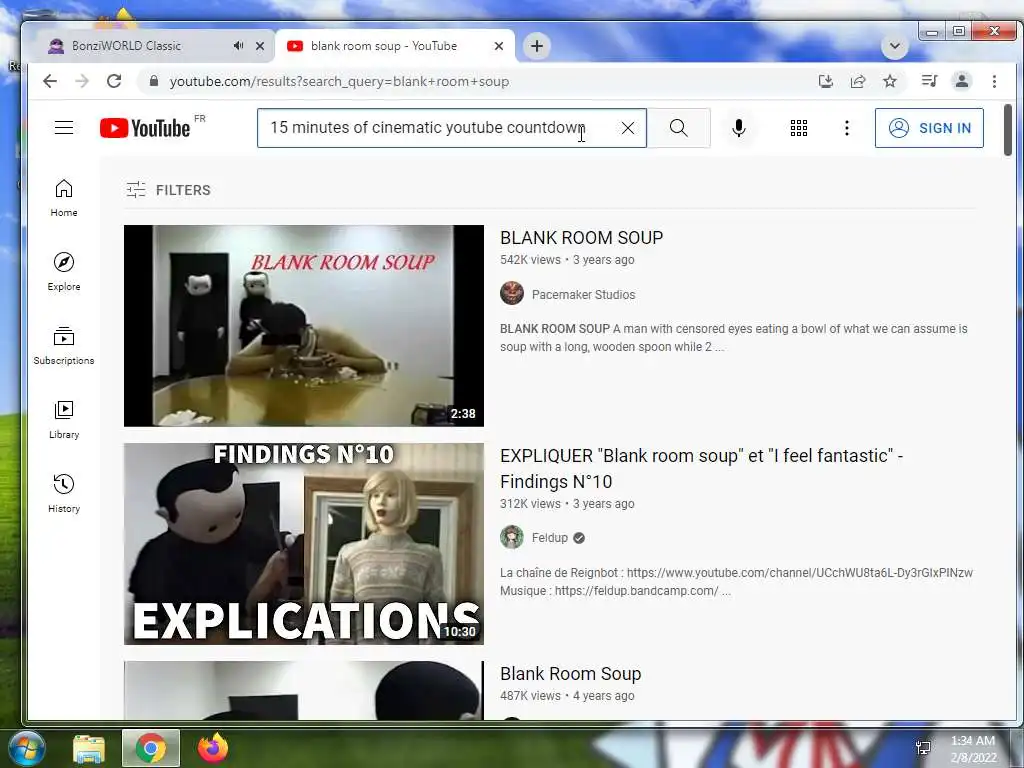Play the Findings N°10 Explications thumbnail
Viewport: 1024px width, 768px height.
304,544
